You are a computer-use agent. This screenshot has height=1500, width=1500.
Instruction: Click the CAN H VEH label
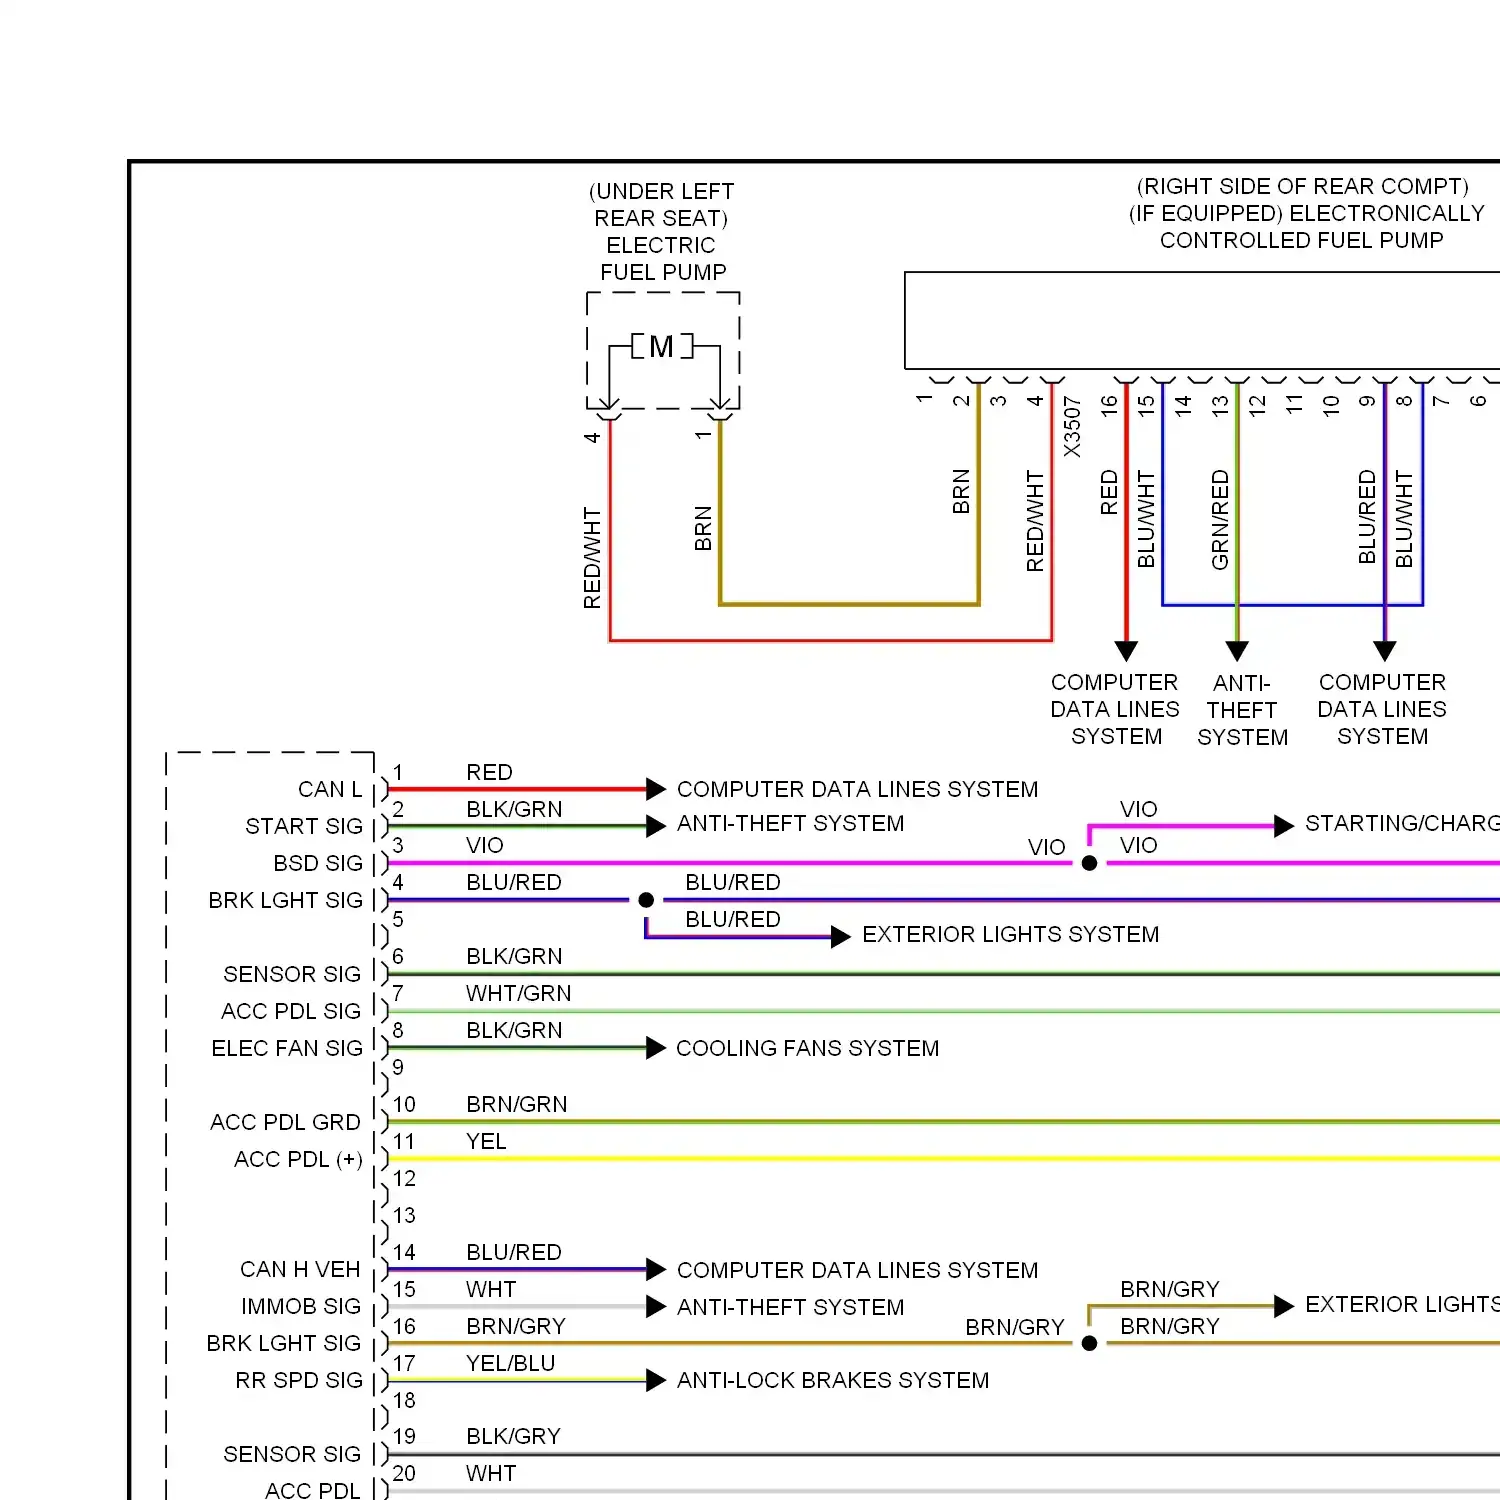[300, 1269]
